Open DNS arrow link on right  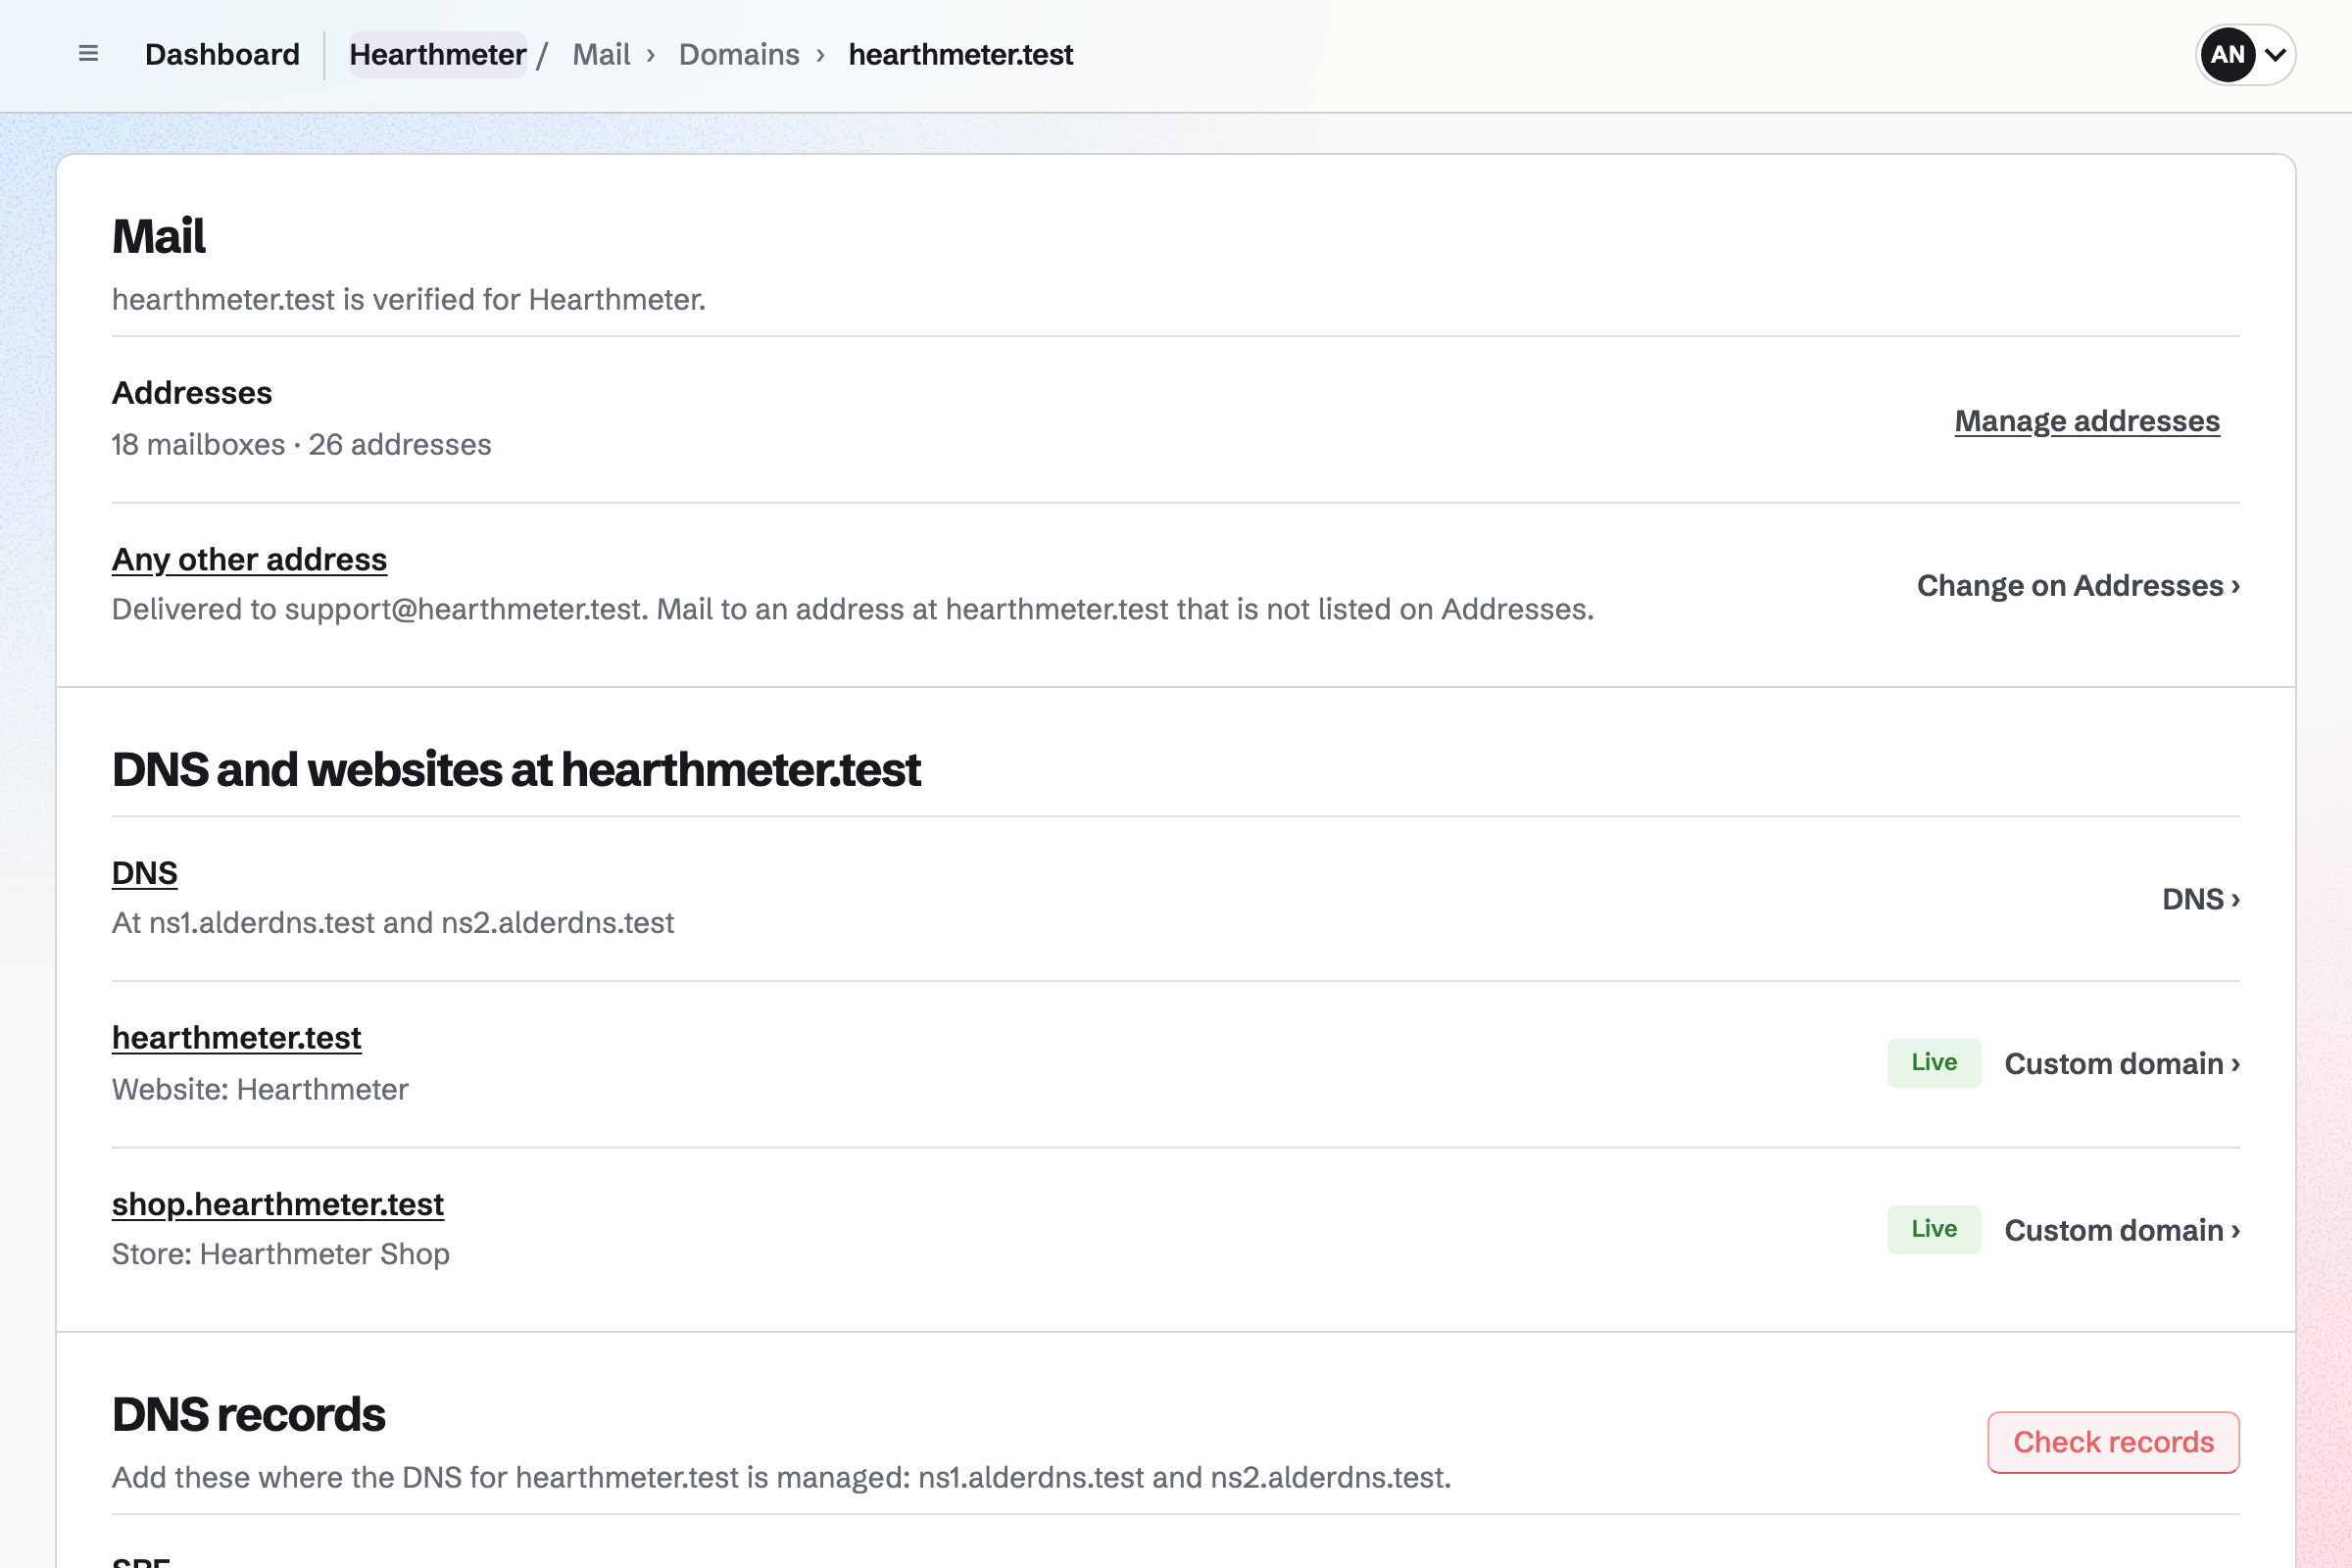pyautogui.click(x=2200, y=899)
